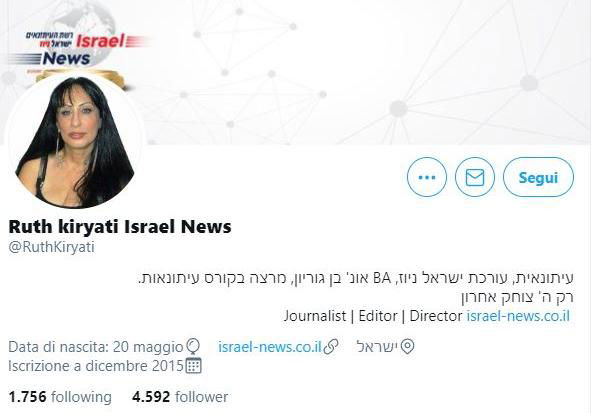Click the Hebrew bio description text
This screenshot has width=597, height=413.
pos(356,287)
